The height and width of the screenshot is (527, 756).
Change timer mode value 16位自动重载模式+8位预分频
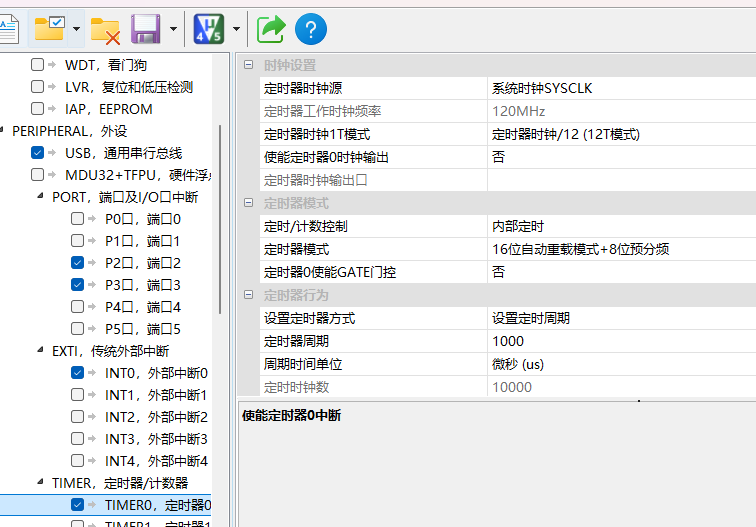621,249
